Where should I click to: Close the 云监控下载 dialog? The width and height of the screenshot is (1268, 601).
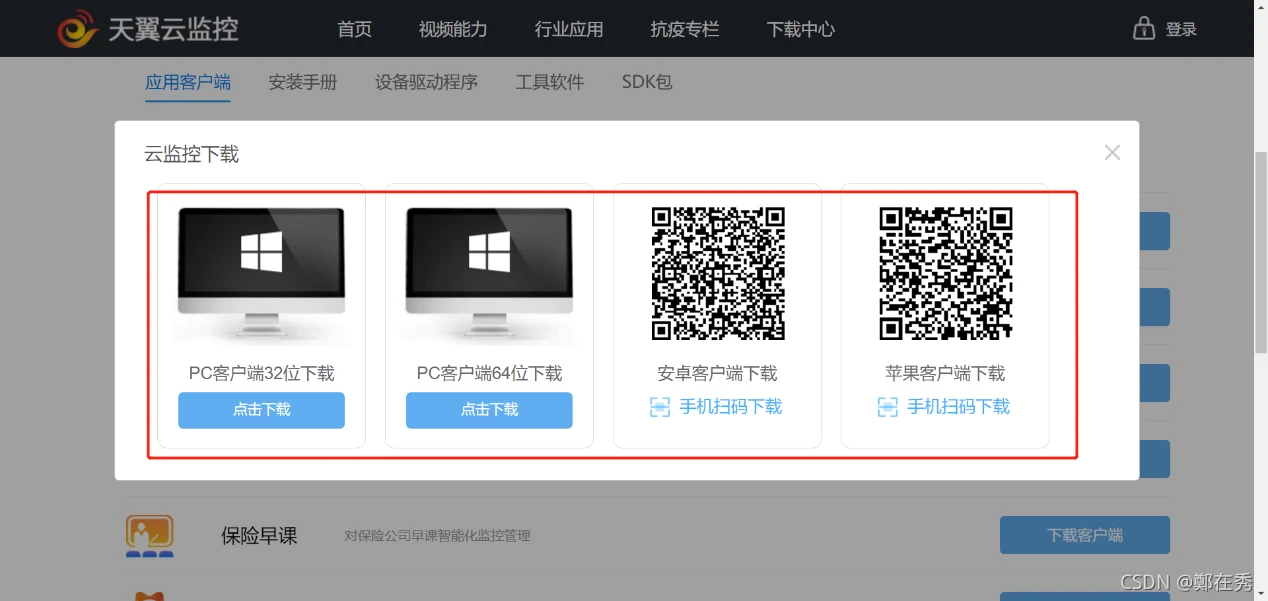[1112, 153]
